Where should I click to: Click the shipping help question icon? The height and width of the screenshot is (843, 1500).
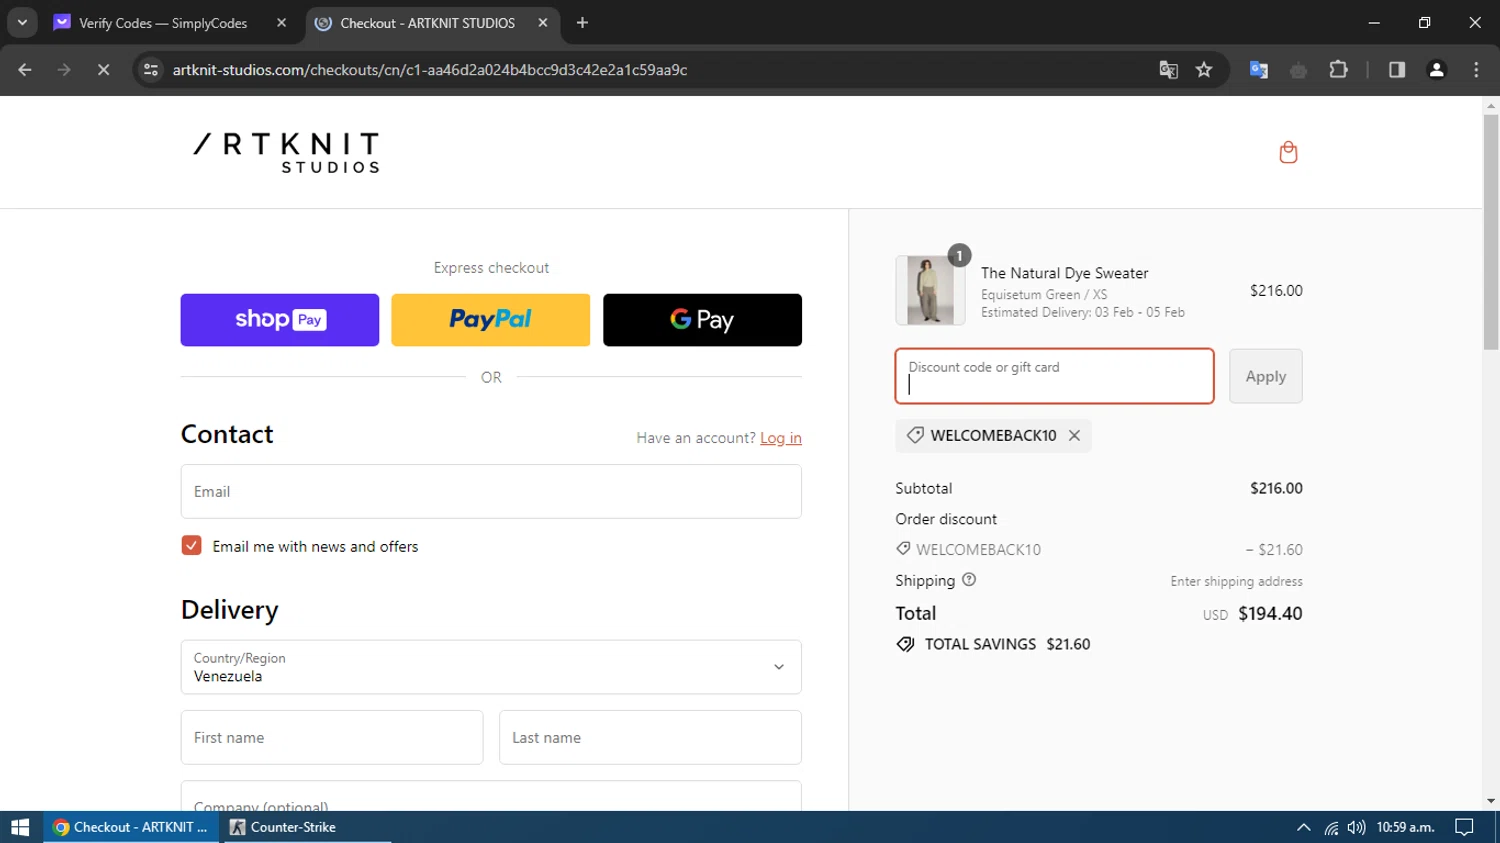coord(969,580)
